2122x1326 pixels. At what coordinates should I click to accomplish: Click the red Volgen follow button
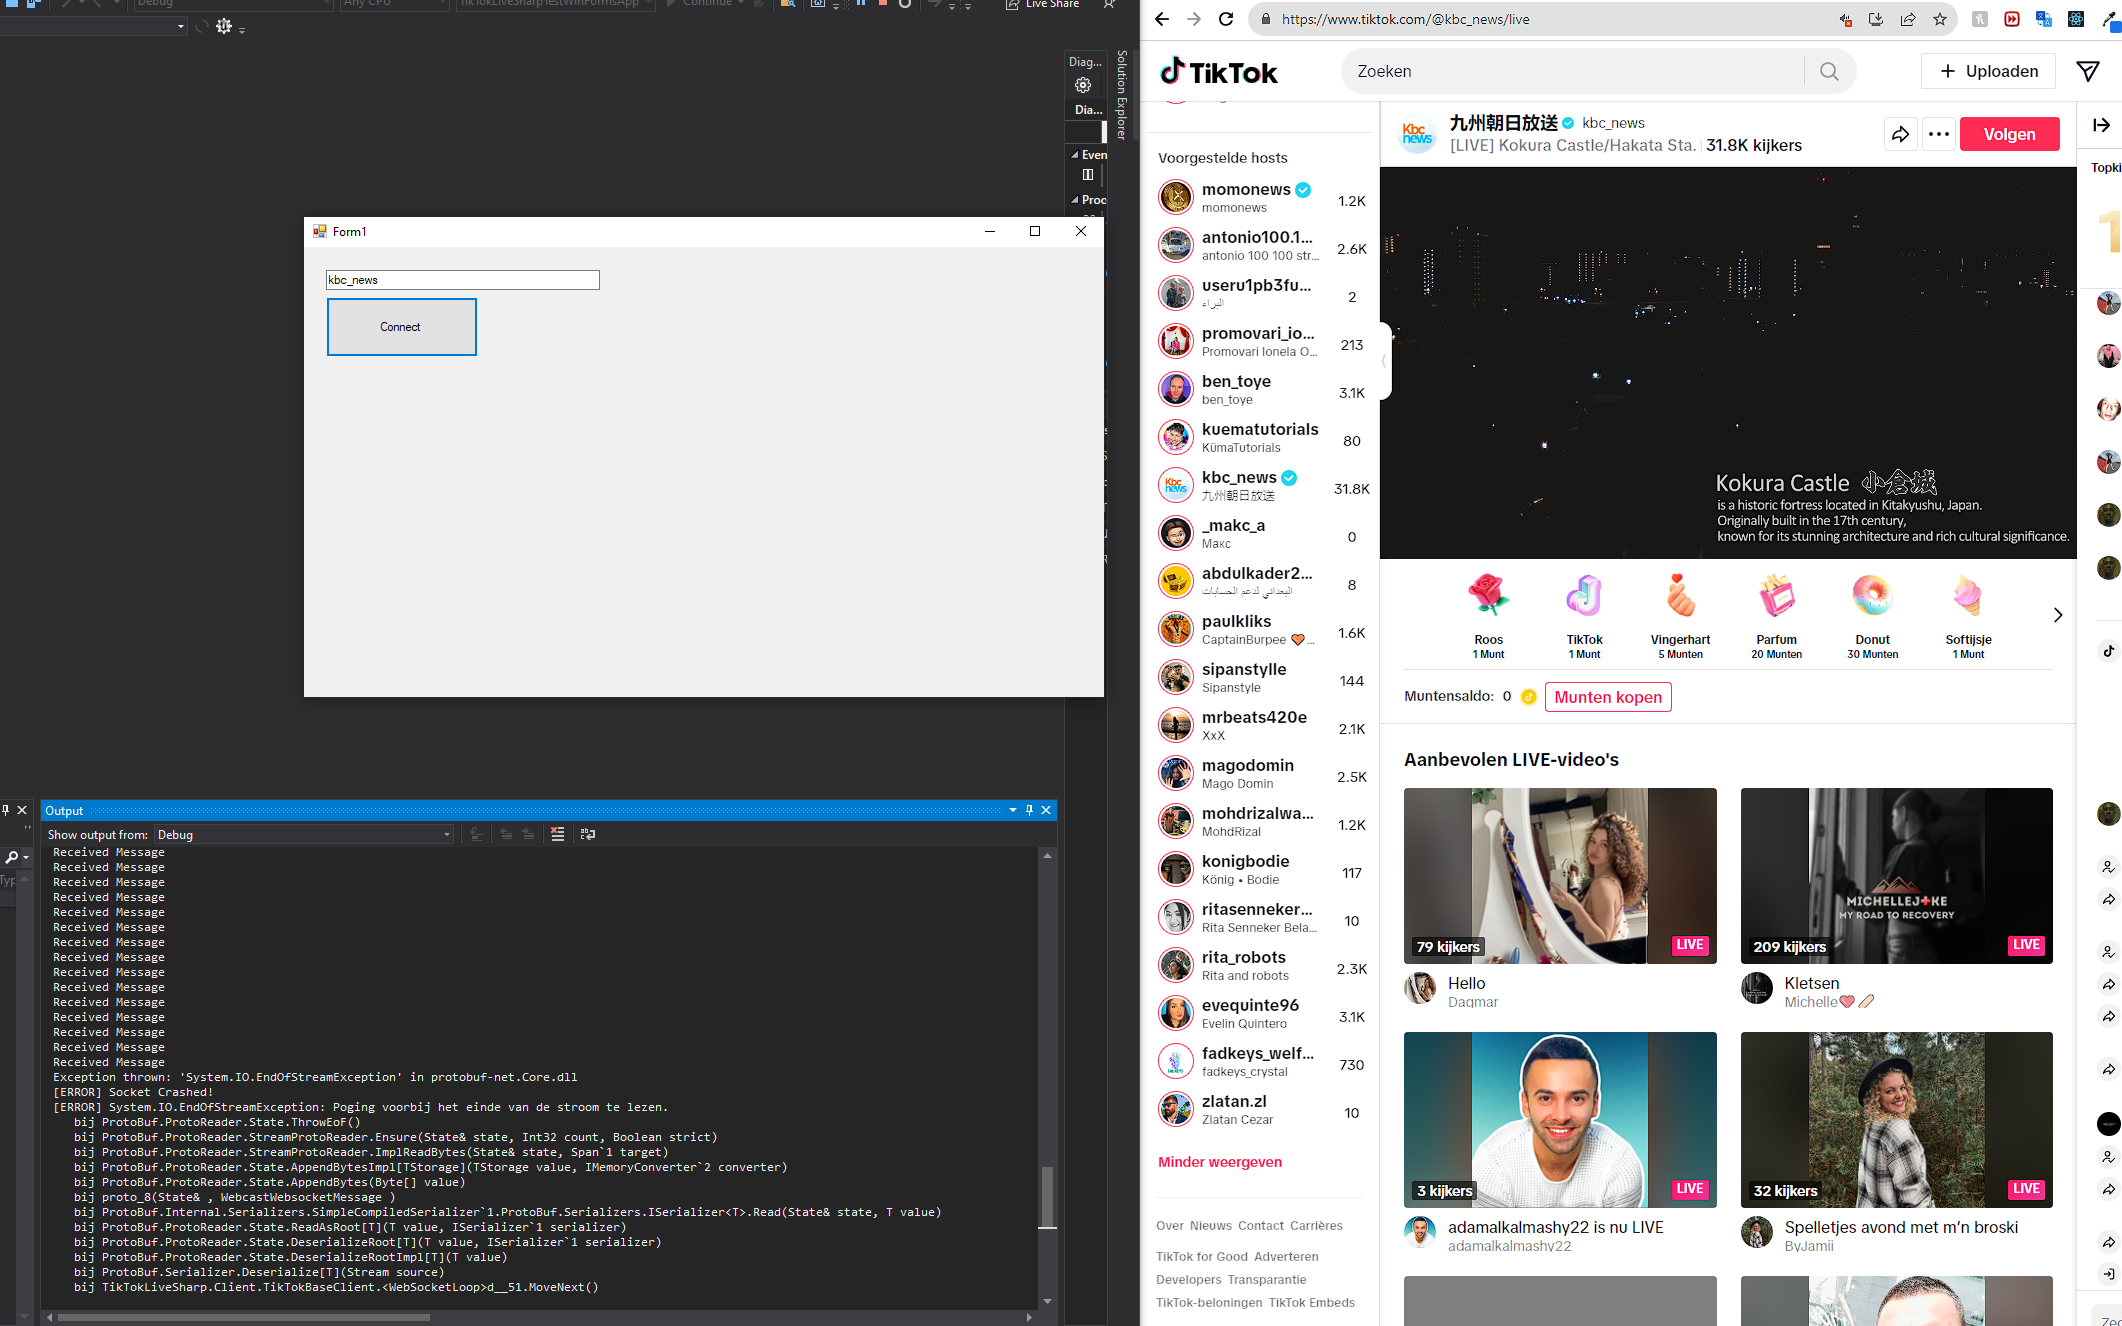[x=2008, y=134]
